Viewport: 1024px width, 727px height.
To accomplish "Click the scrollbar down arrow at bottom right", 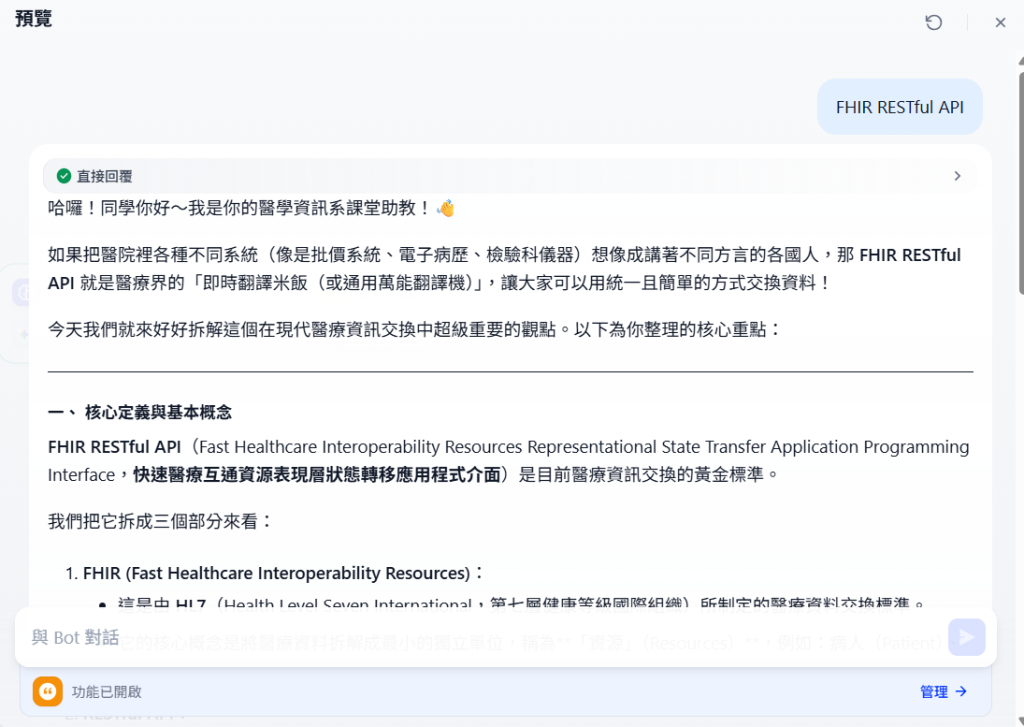I will point(1021,721).
